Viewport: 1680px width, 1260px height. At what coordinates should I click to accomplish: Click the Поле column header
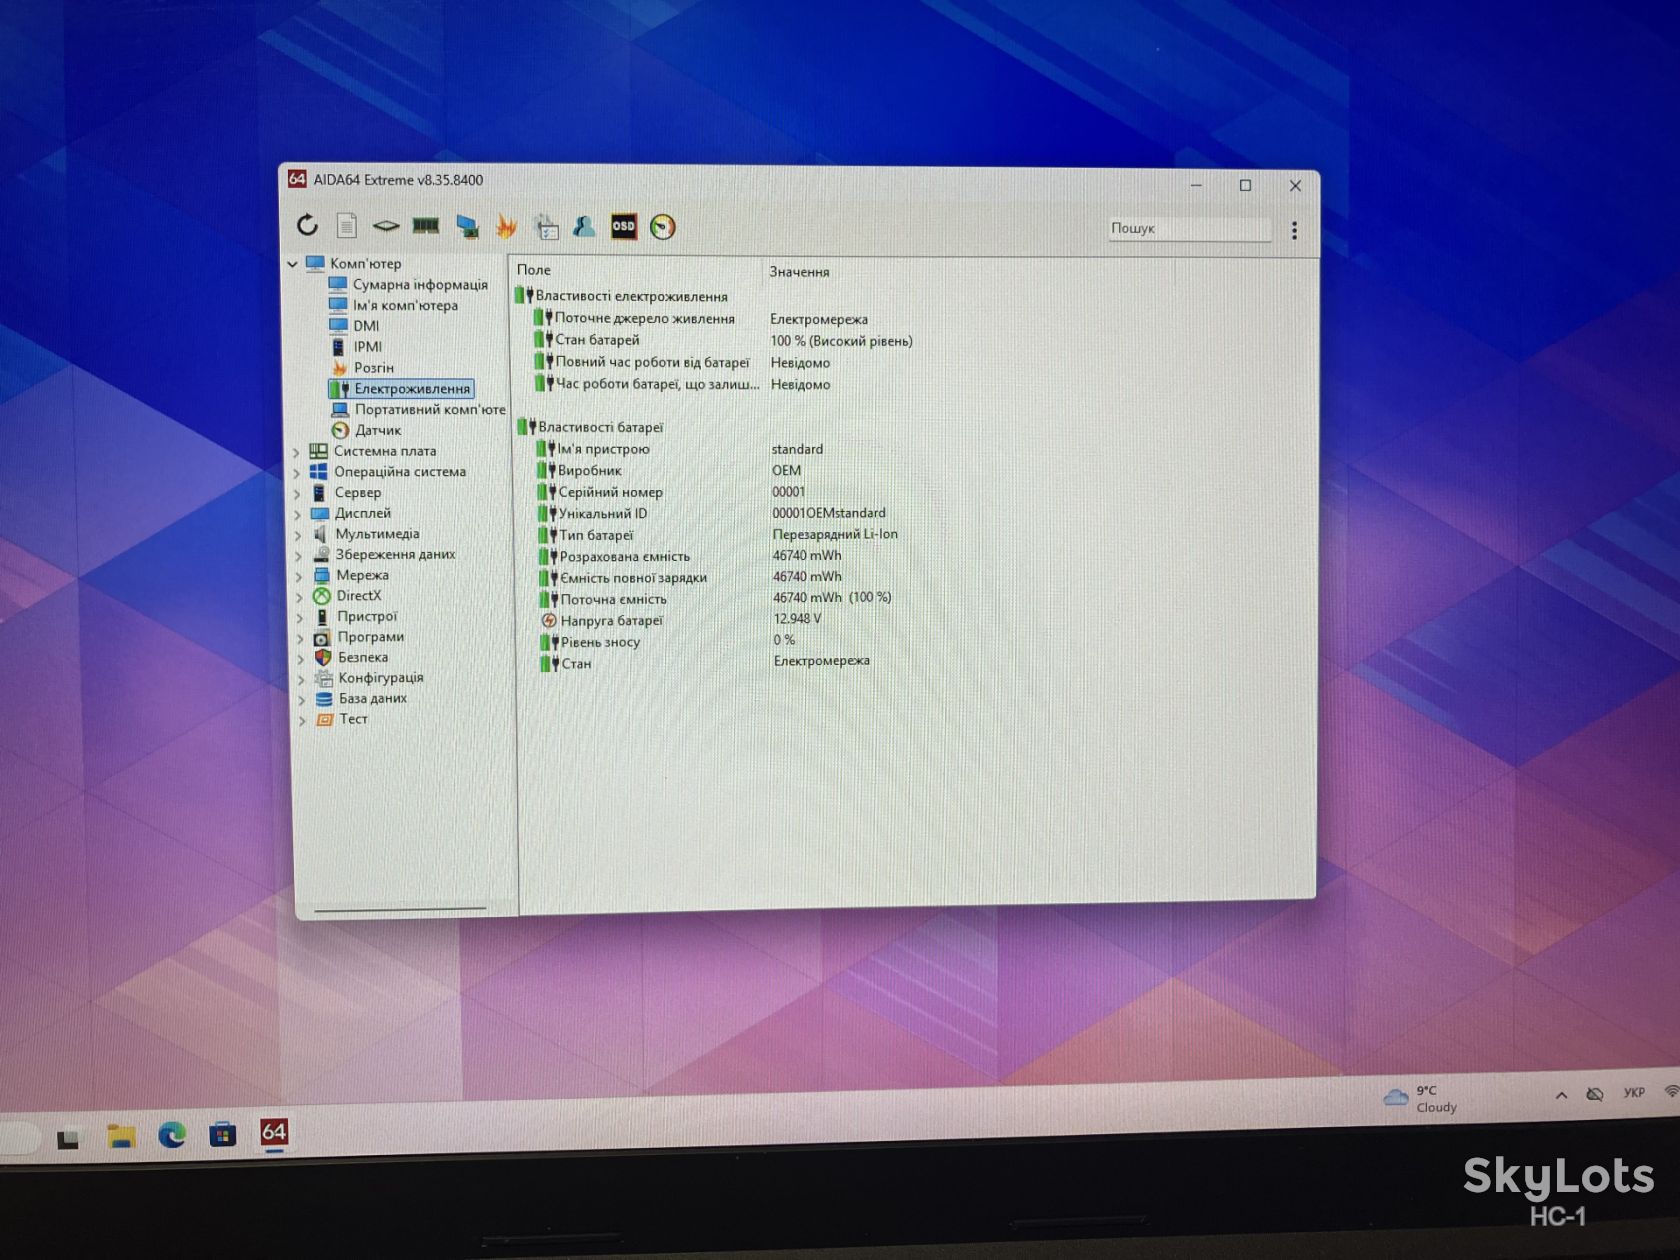click(x=534, y=270)
